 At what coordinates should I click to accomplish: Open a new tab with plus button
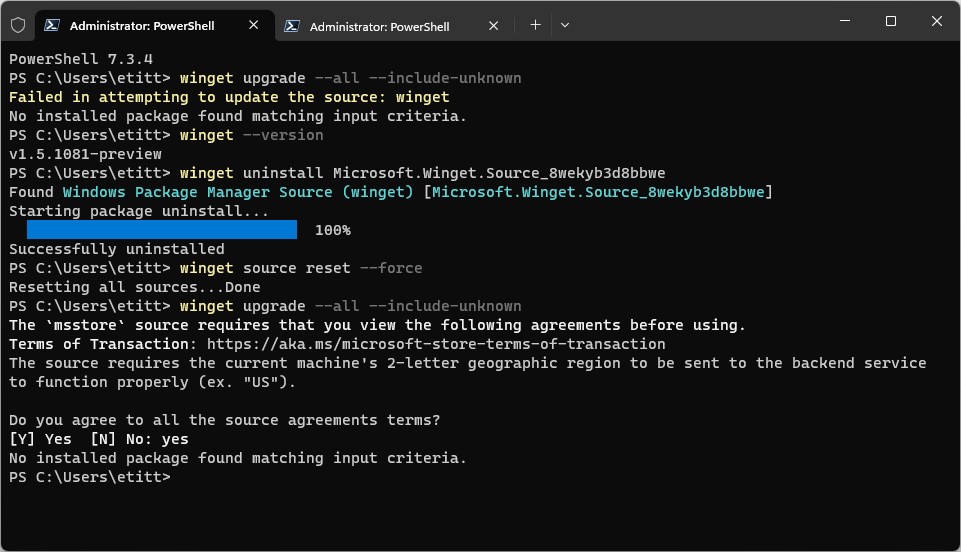tap(535, 25)
